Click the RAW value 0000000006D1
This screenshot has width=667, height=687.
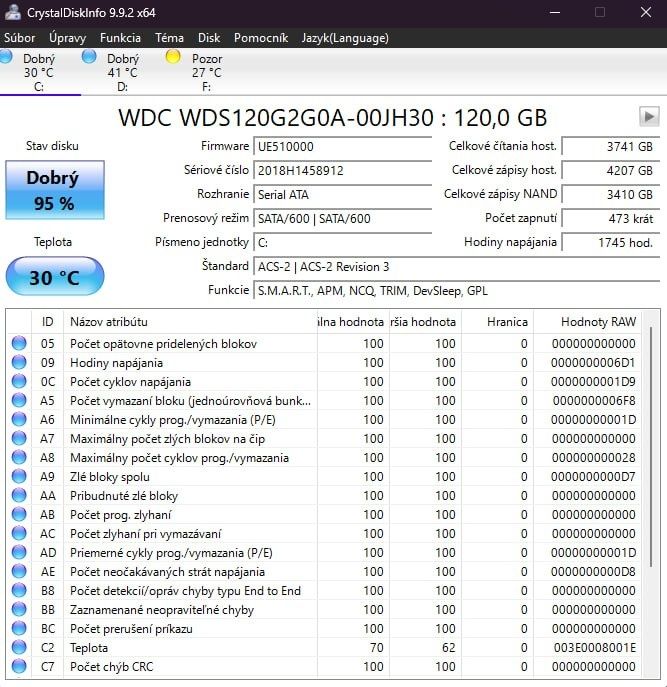coord(593,363)
